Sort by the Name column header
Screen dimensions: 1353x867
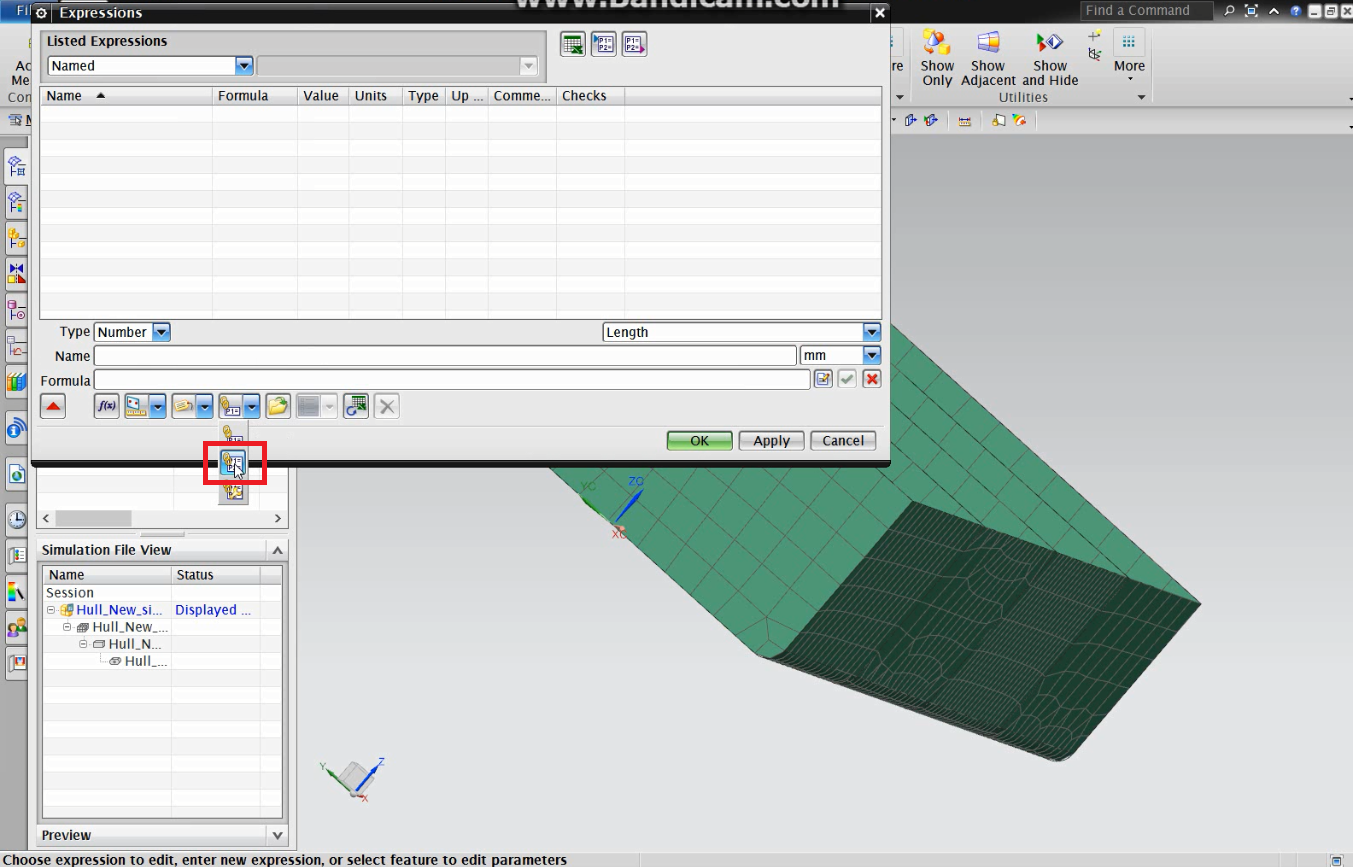[x=126, y=96]
